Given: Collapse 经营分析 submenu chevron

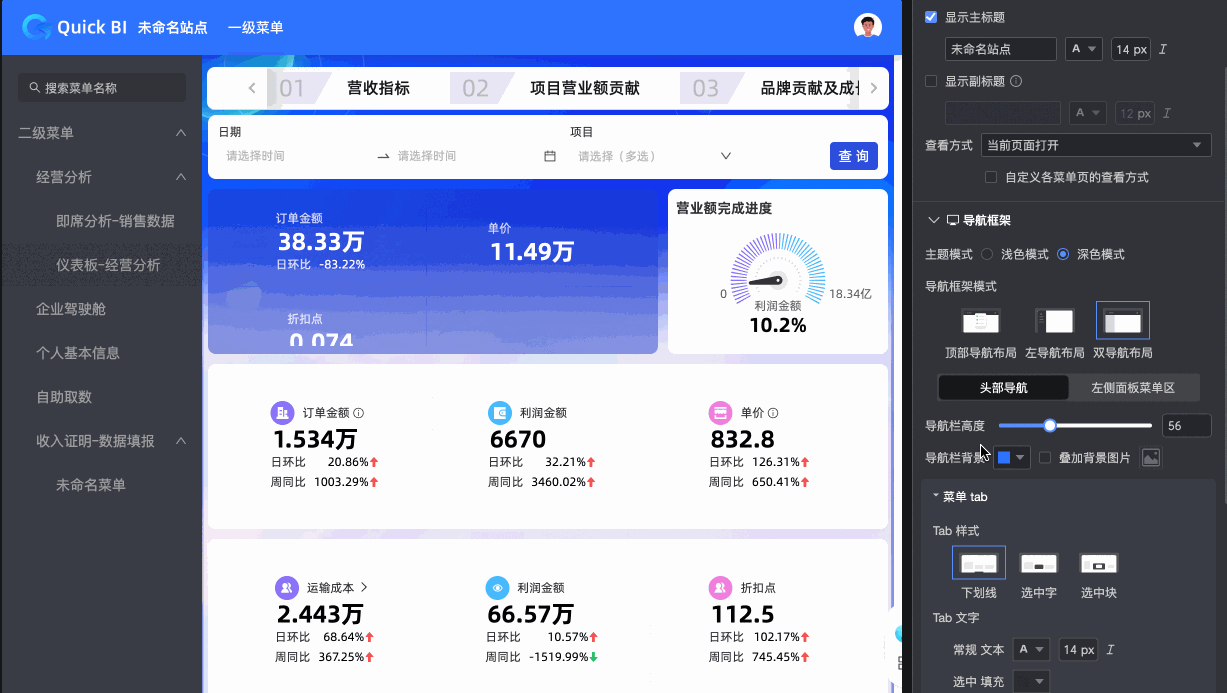Looking at the screenshot, I should (x=181, y=177).
